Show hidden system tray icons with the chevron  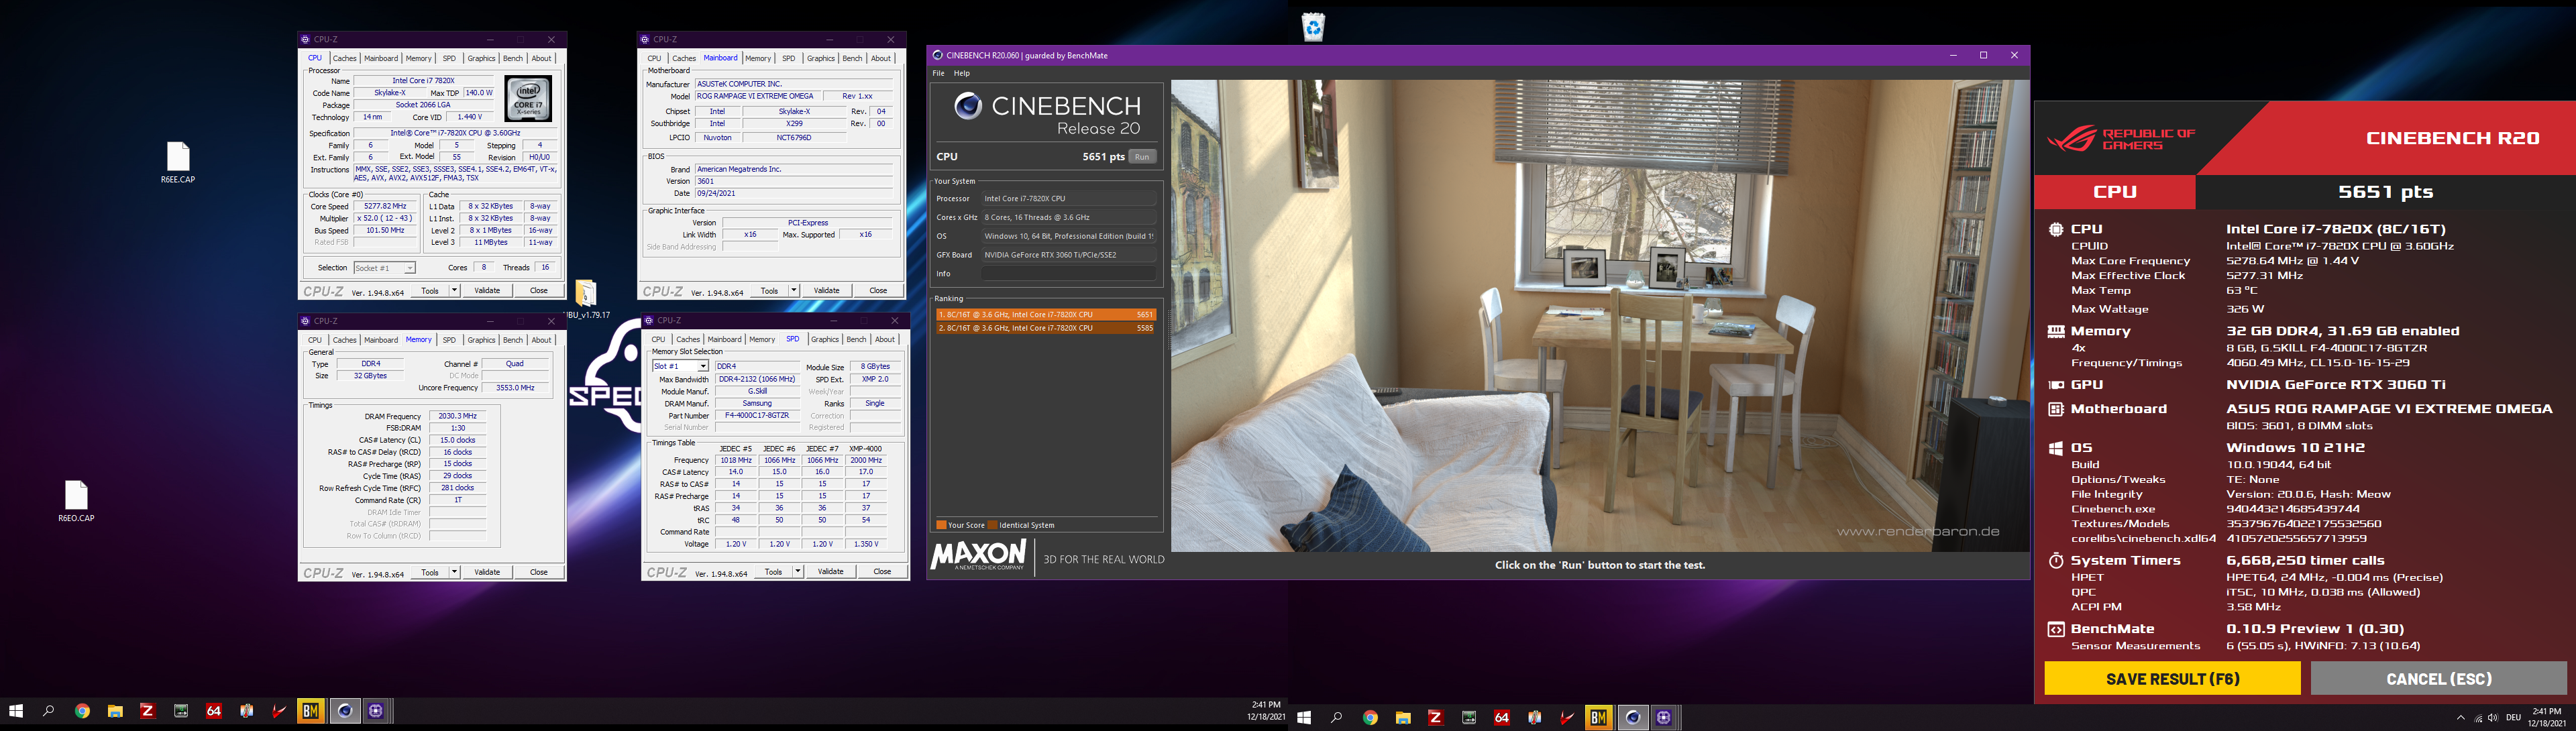tap(2461, 718)
